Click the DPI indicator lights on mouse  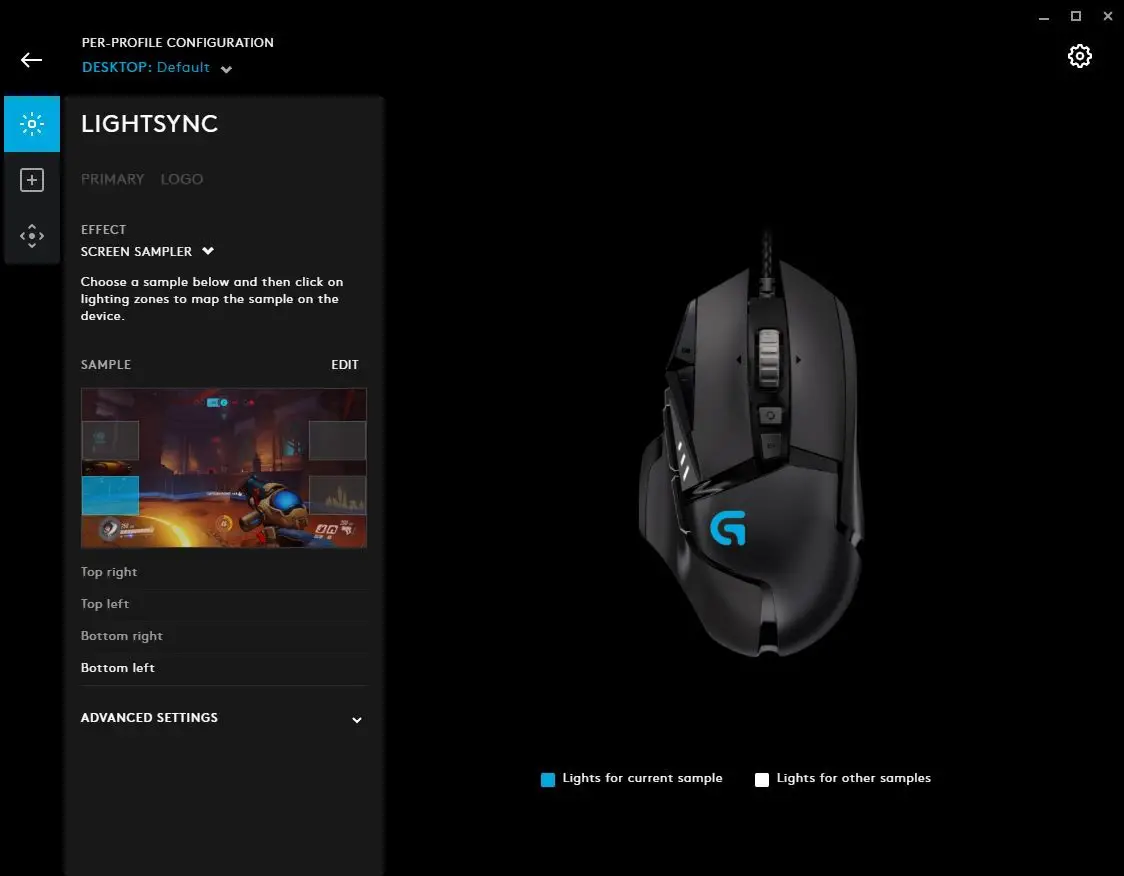[x=681, y=459]
